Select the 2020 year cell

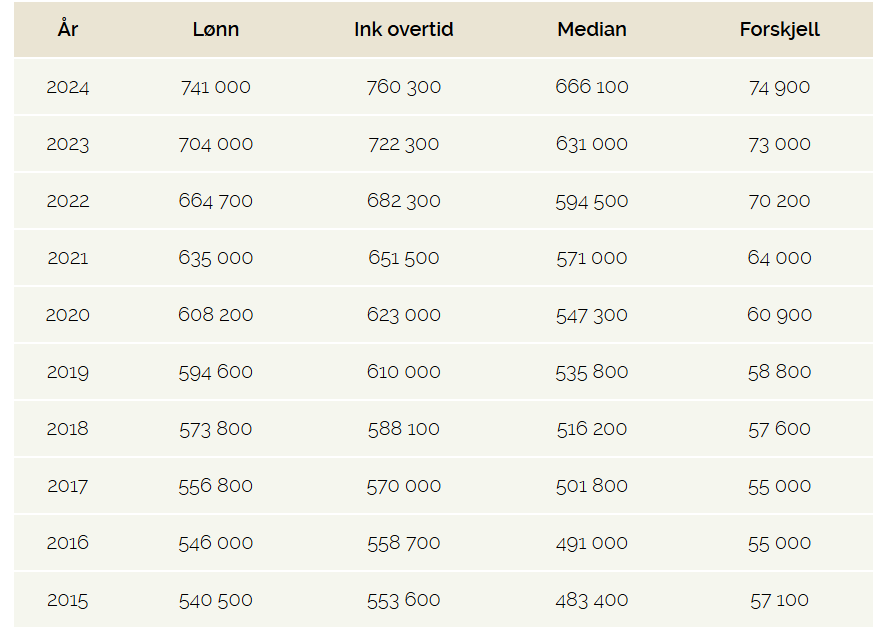tap(67, 315)
